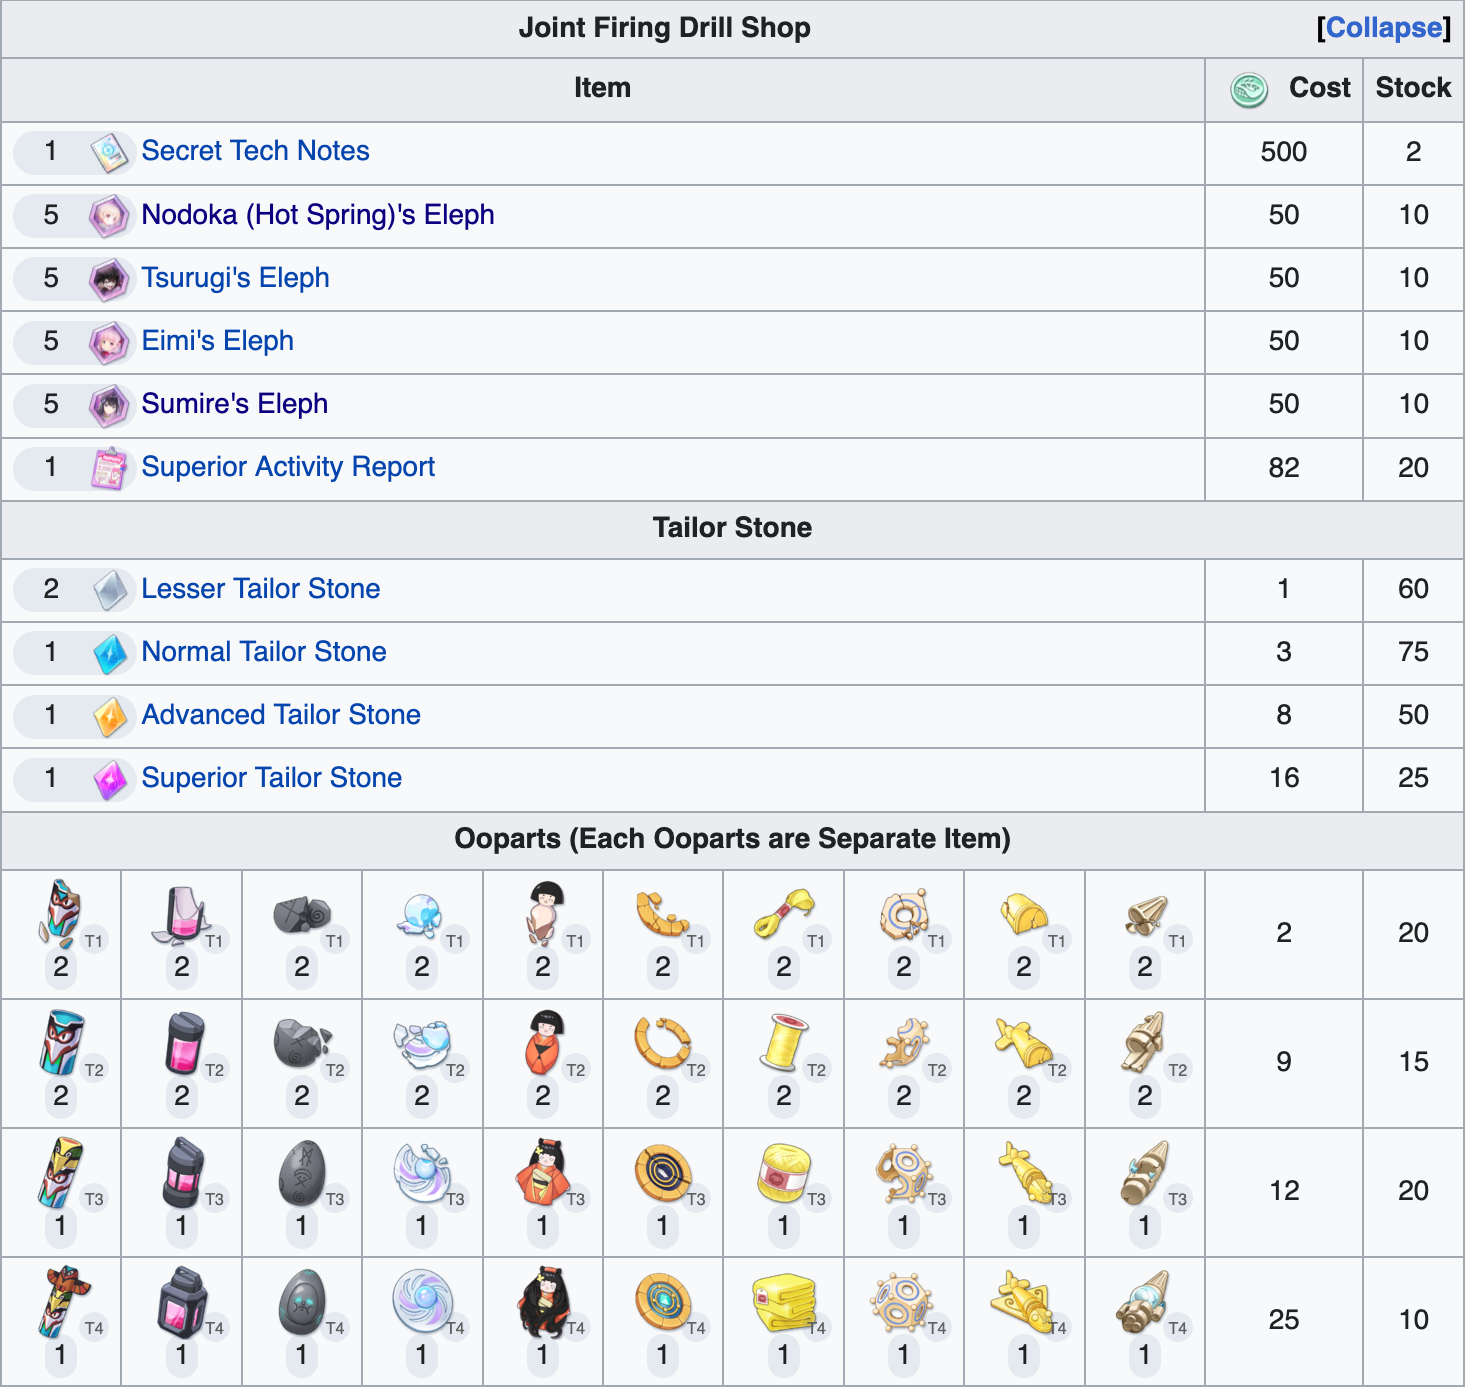Click stock 75 for Normal Tailor Stone
Image resolution: width=1466 pixels, height=1388 pixels.
click(1413, 652)
